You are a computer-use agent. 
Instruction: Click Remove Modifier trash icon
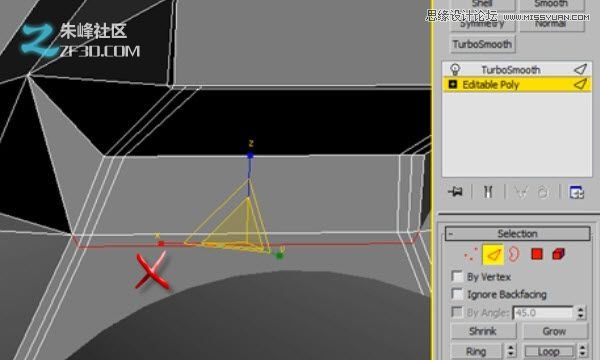(x=544, y=192)
